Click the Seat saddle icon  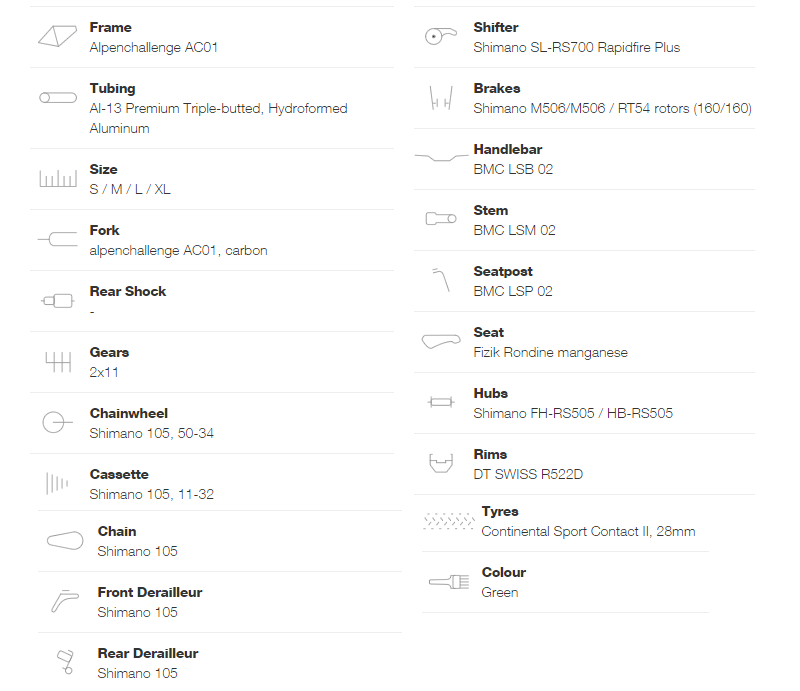point(441,341)
